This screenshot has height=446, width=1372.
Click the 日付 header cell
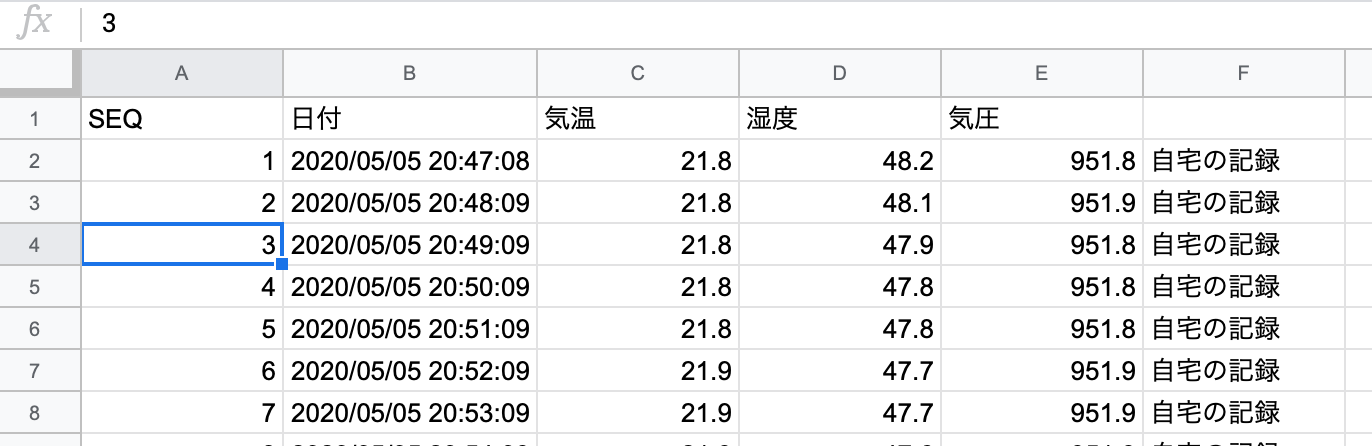(x=409, y=119)
